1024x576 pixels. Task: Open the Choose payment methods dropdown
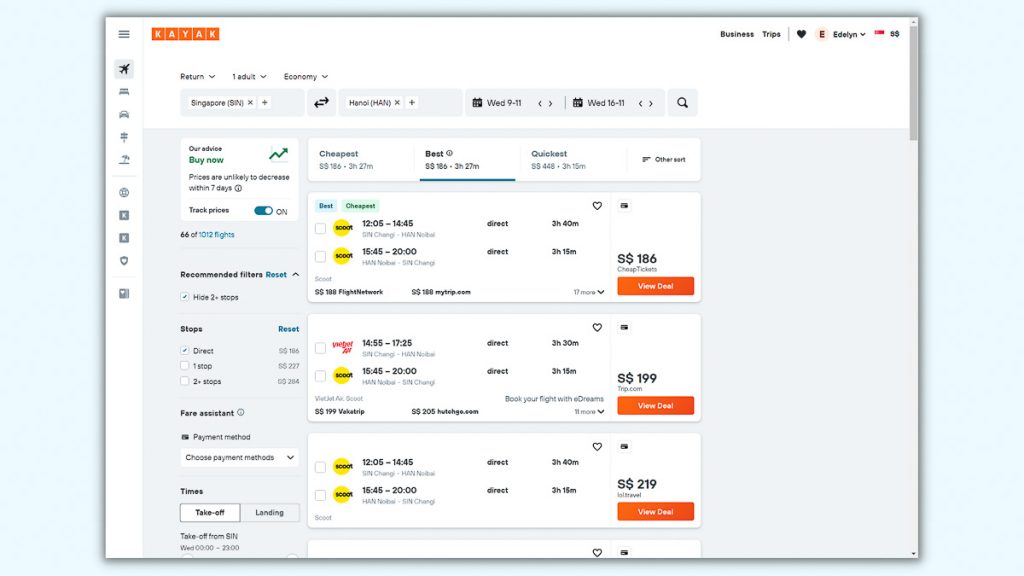[x=239, y=457]
